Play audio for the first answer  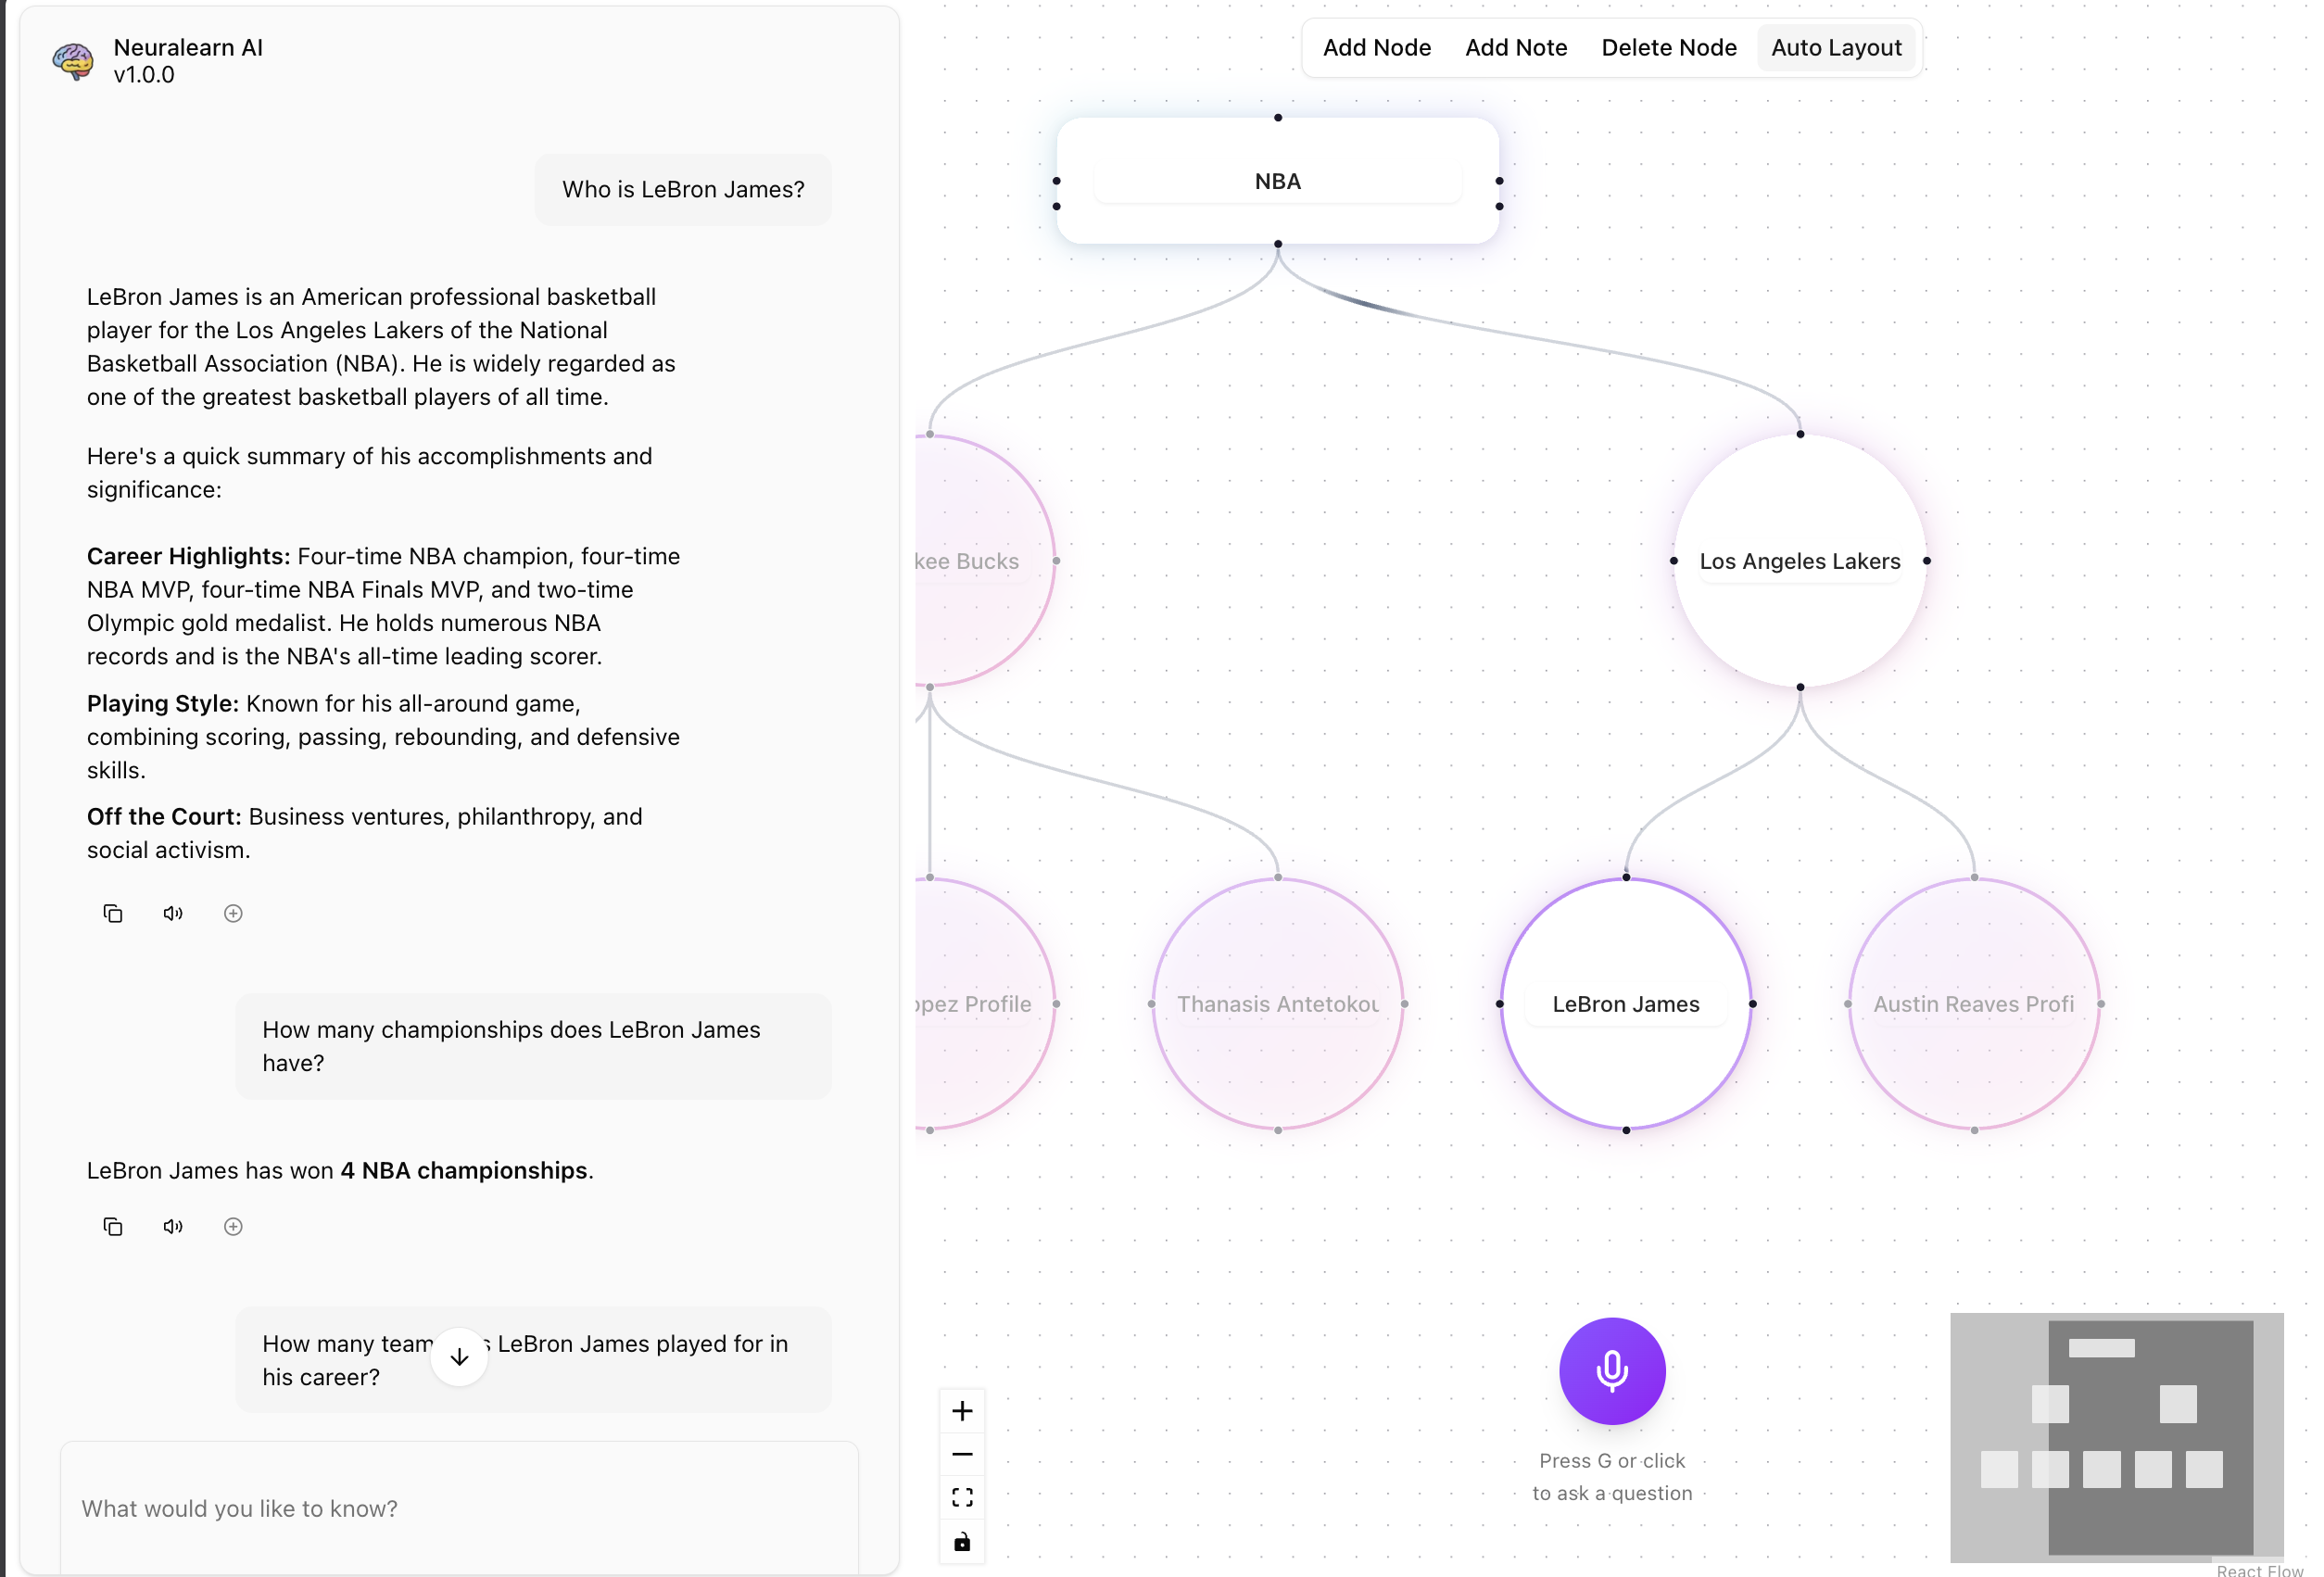pos(173,913)
